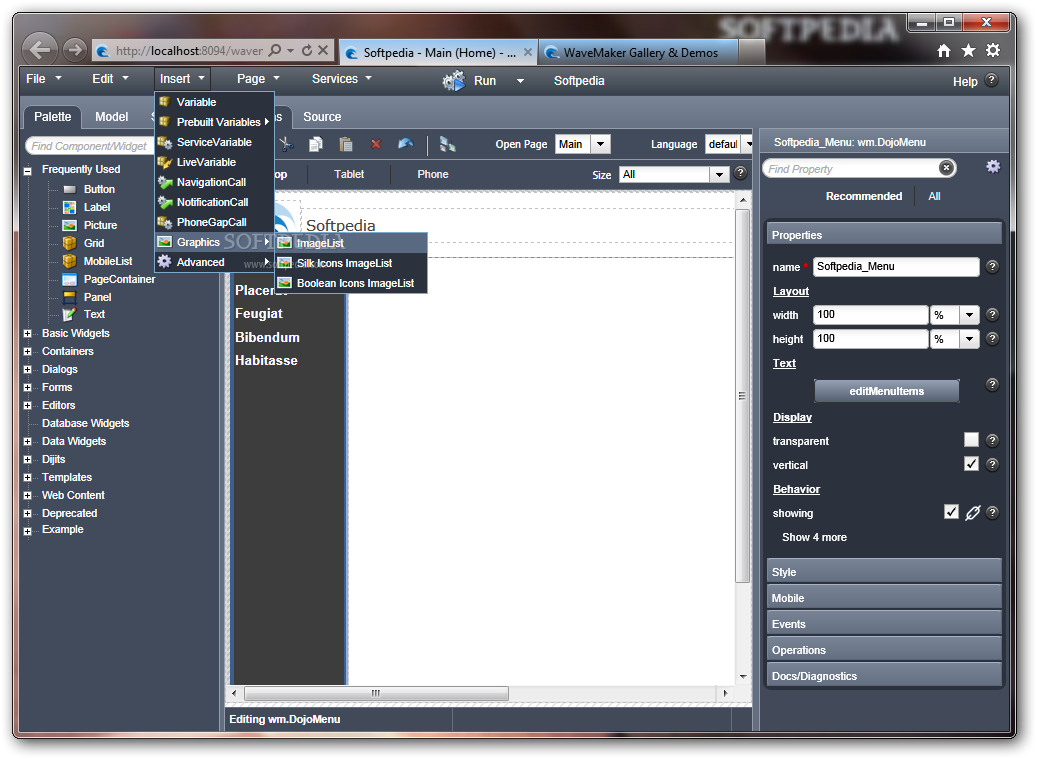Open the File menu

[44, 79]
